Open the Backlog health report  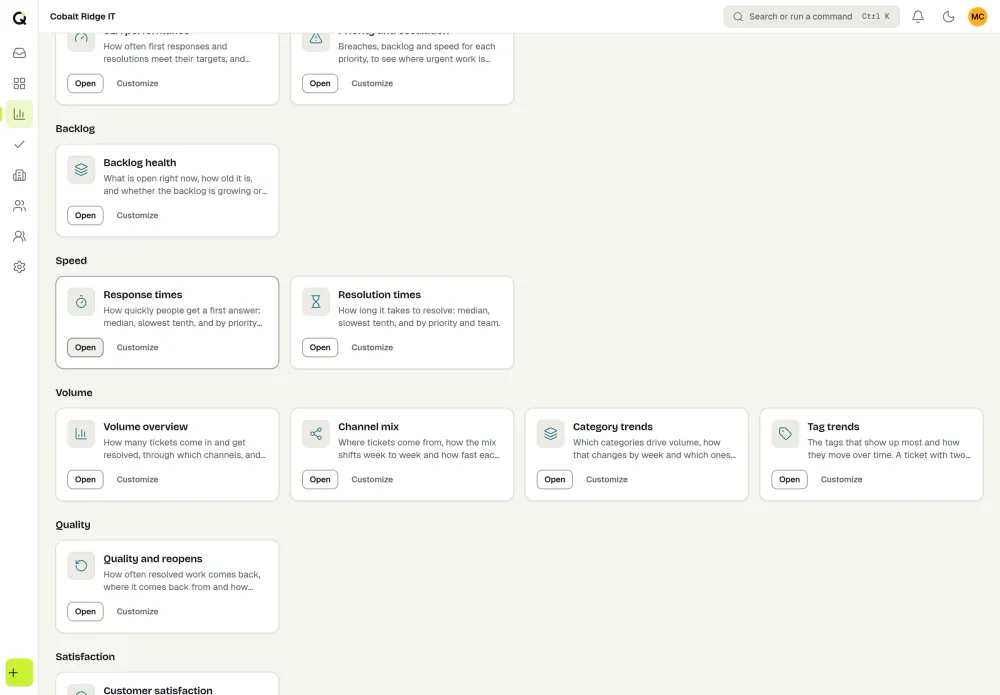tap(85, 216)
